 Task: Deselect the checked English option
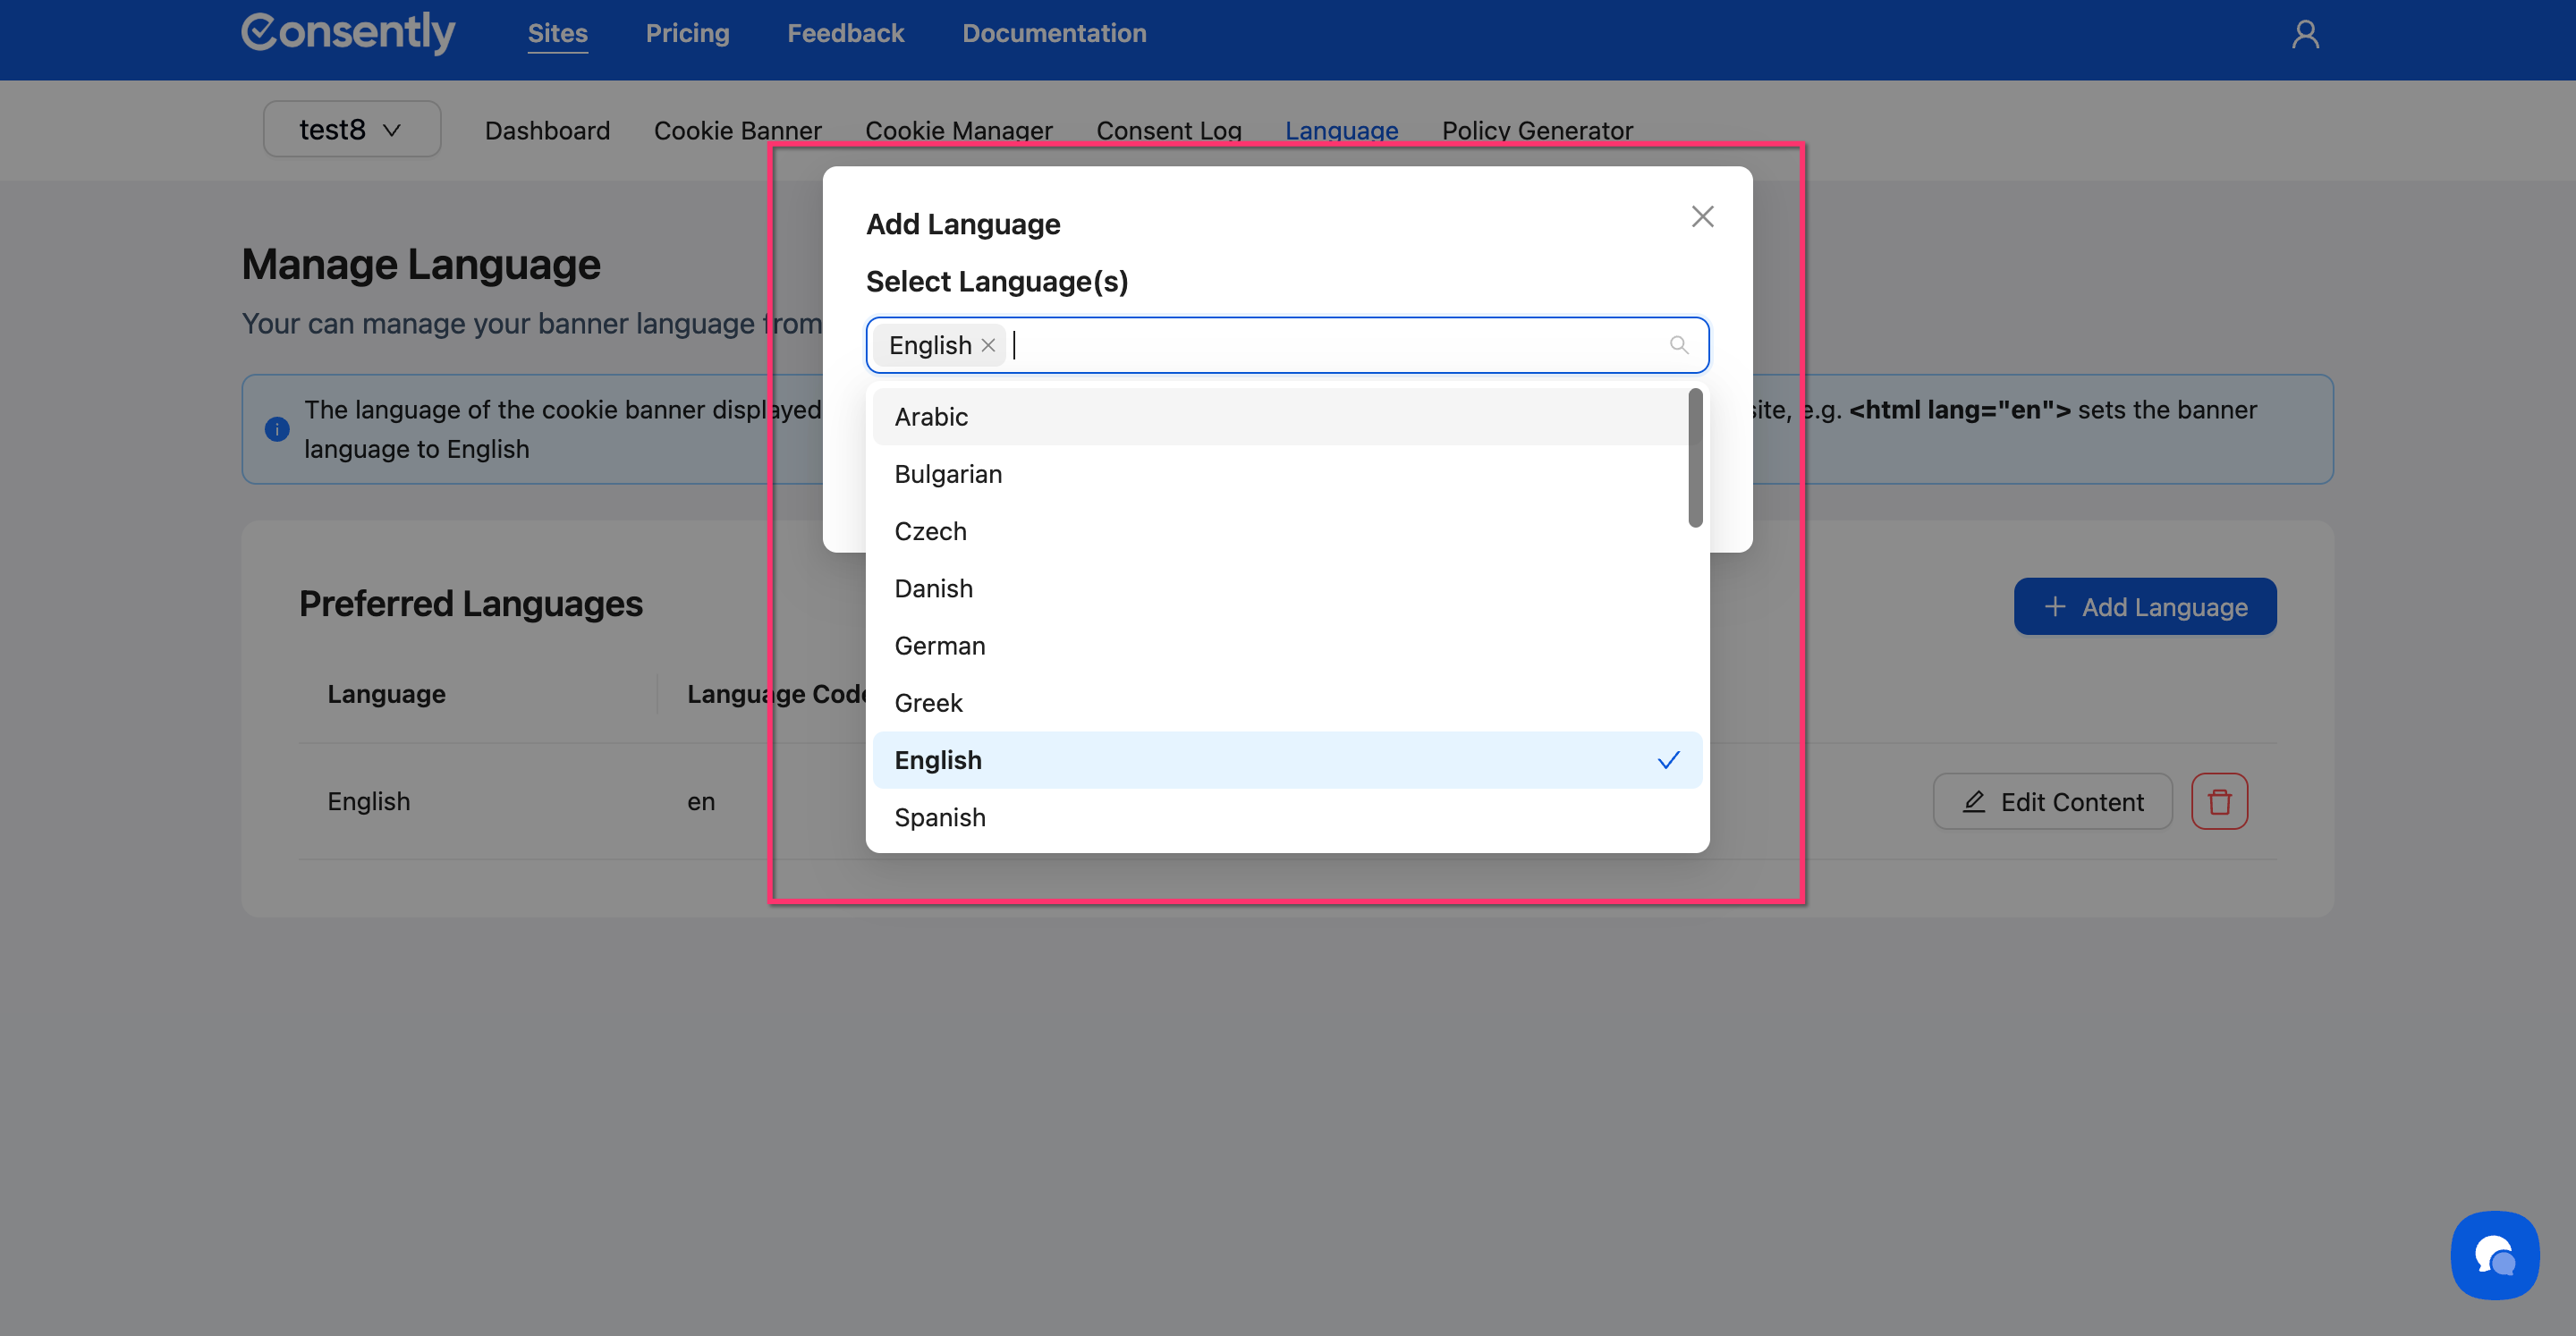(x=1286, y=760)
